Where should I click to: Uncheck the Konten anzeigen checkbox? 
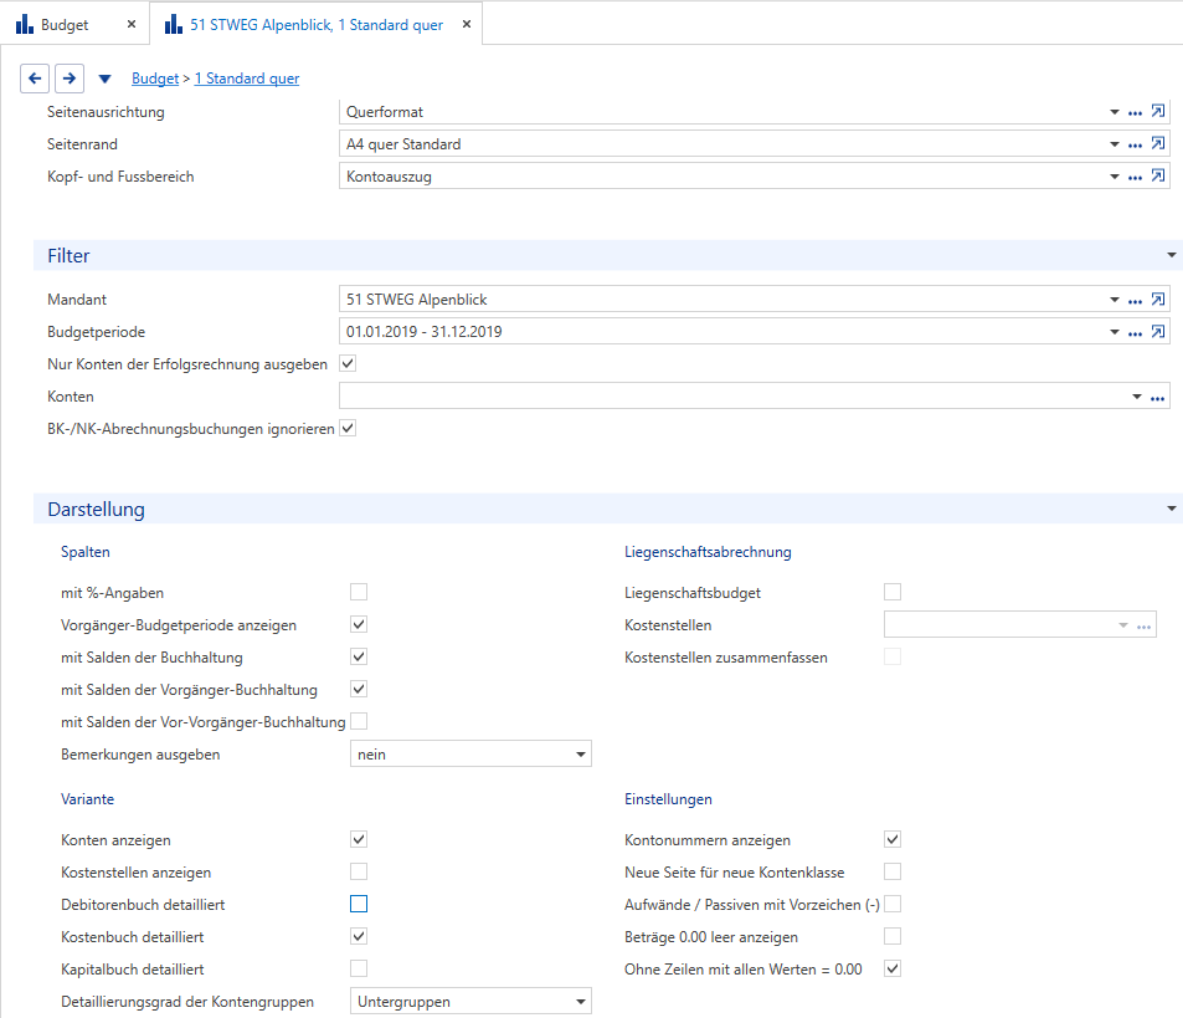(x=359, y=840)
